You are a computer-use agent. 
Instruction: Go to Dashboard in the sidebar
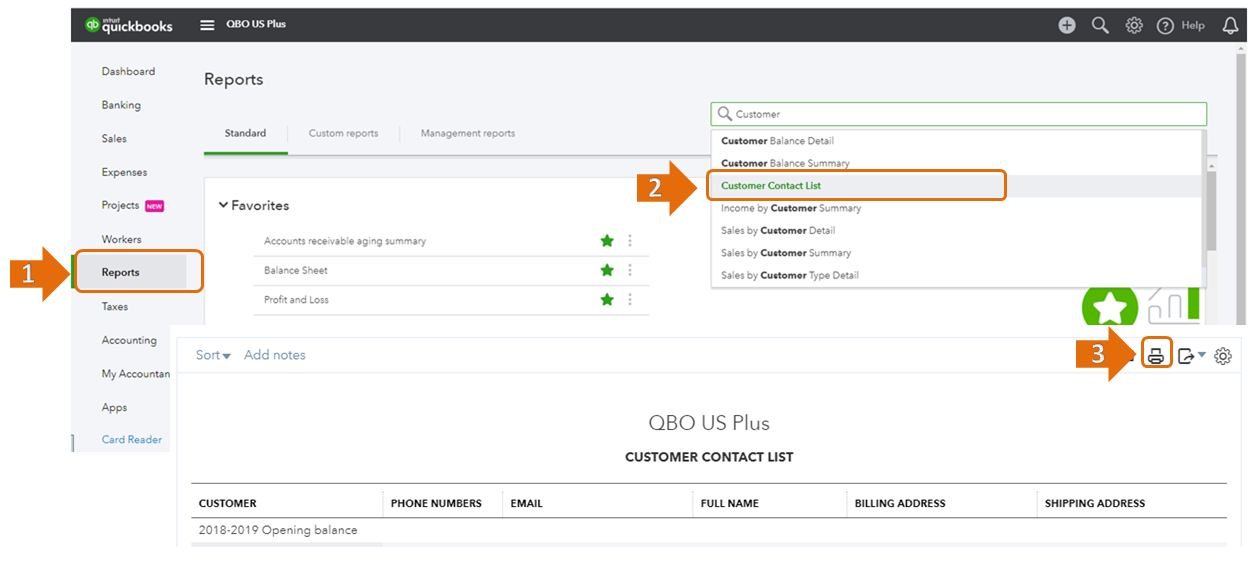pos(128,71)
